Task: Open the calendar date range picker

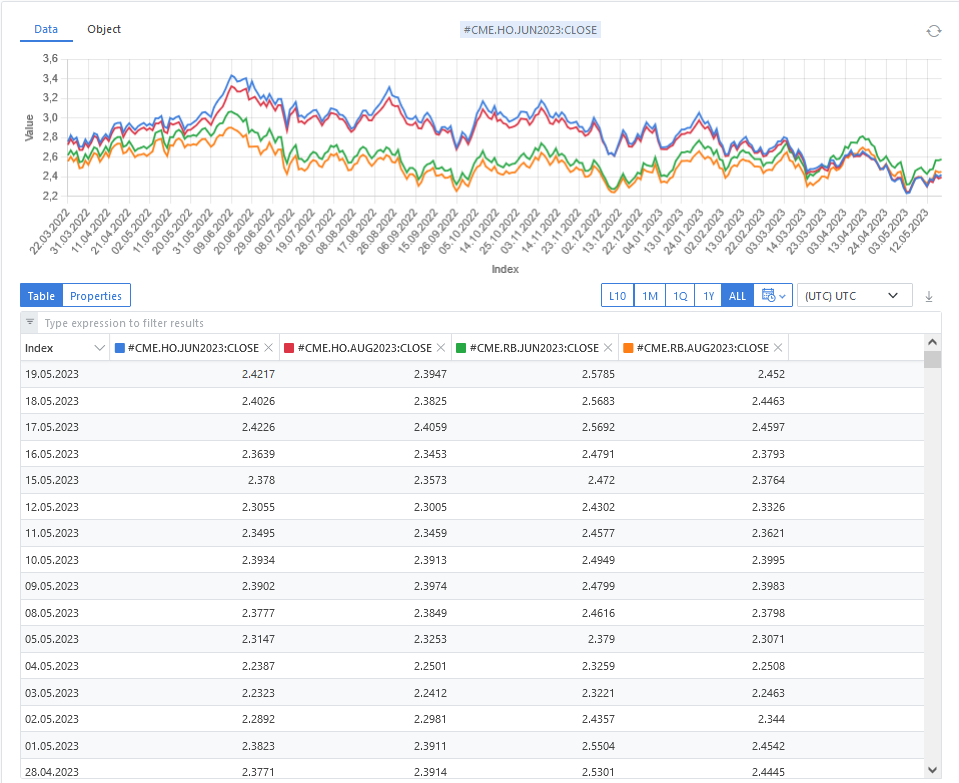Action: 775,296
